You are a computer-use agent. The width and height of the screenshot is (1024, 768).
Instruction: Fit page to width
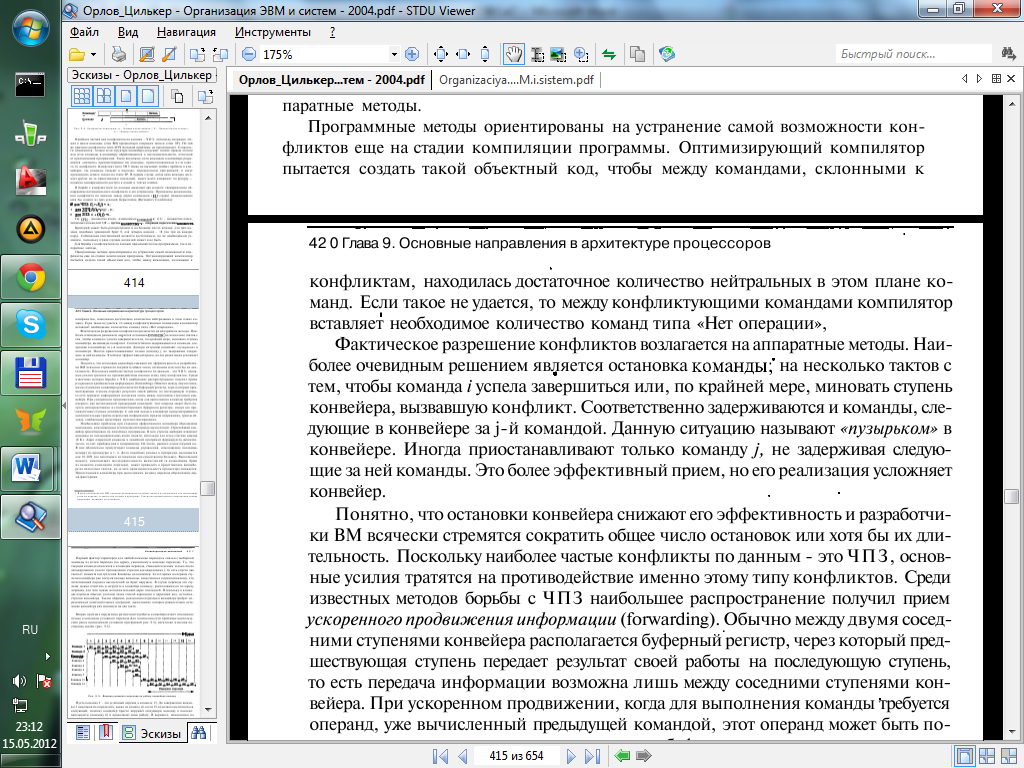(x=463, y=54)
